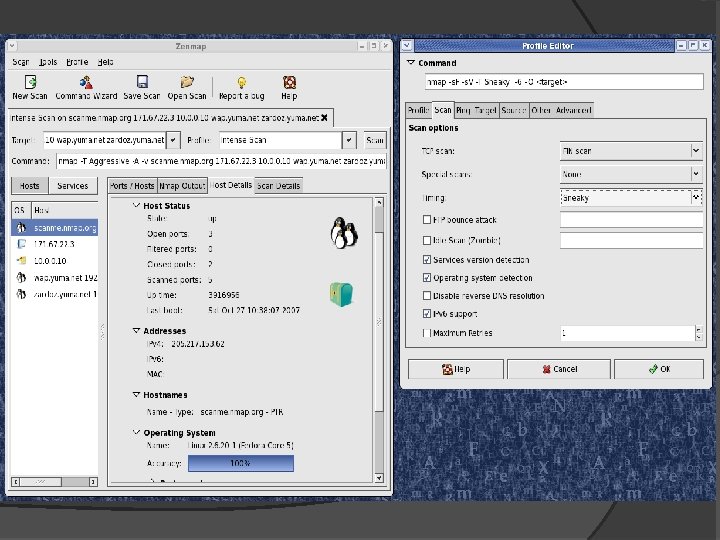The image size is (720, 540).
Task: Click the green safe security icon in Host Details
Action: click(341, 294)
